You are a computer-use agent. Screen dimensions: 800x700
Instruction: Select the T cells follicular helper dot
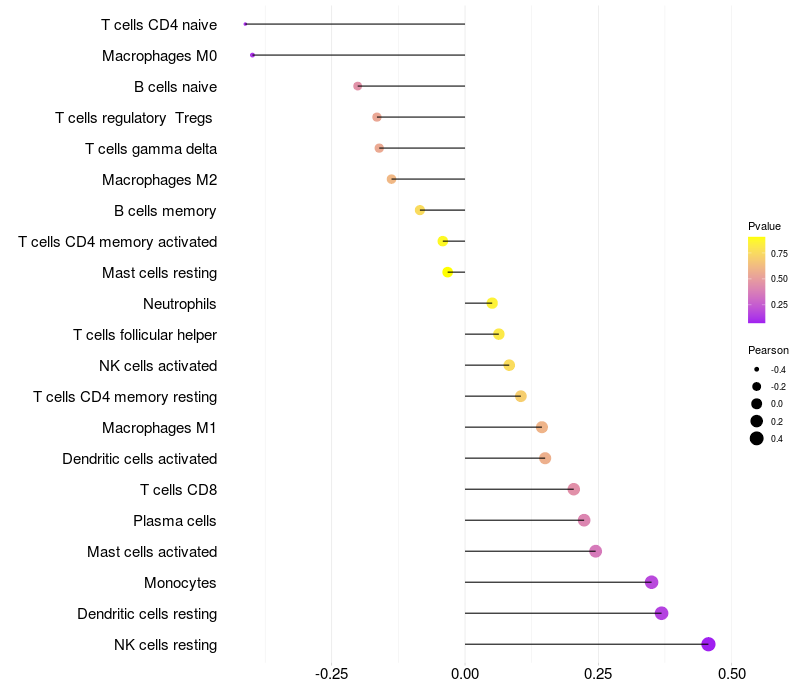[499, 334]
